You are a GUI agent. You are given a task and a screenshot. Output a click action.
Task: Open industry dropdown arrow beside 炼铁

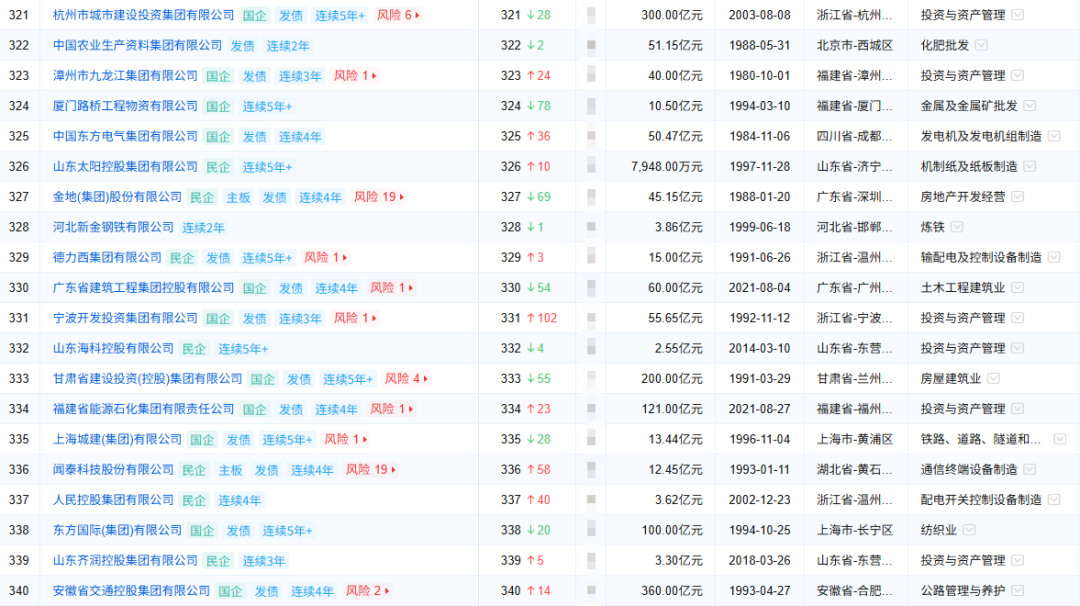pyautogui.click(x=957, y=227)
